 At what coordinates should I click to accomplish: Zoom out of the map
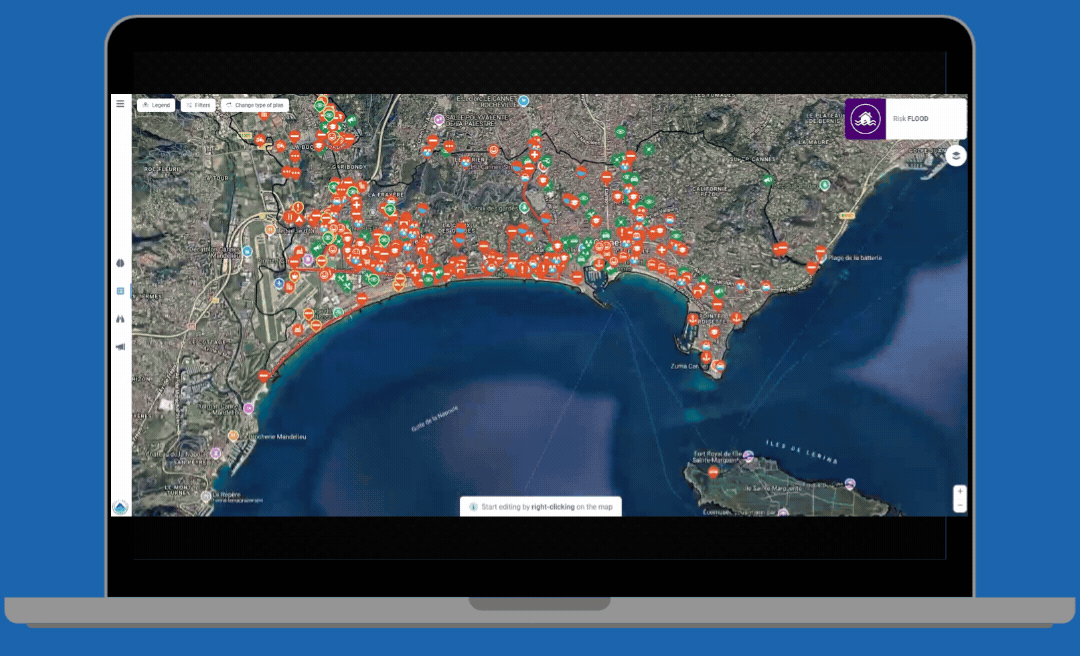tap(960, 506)
